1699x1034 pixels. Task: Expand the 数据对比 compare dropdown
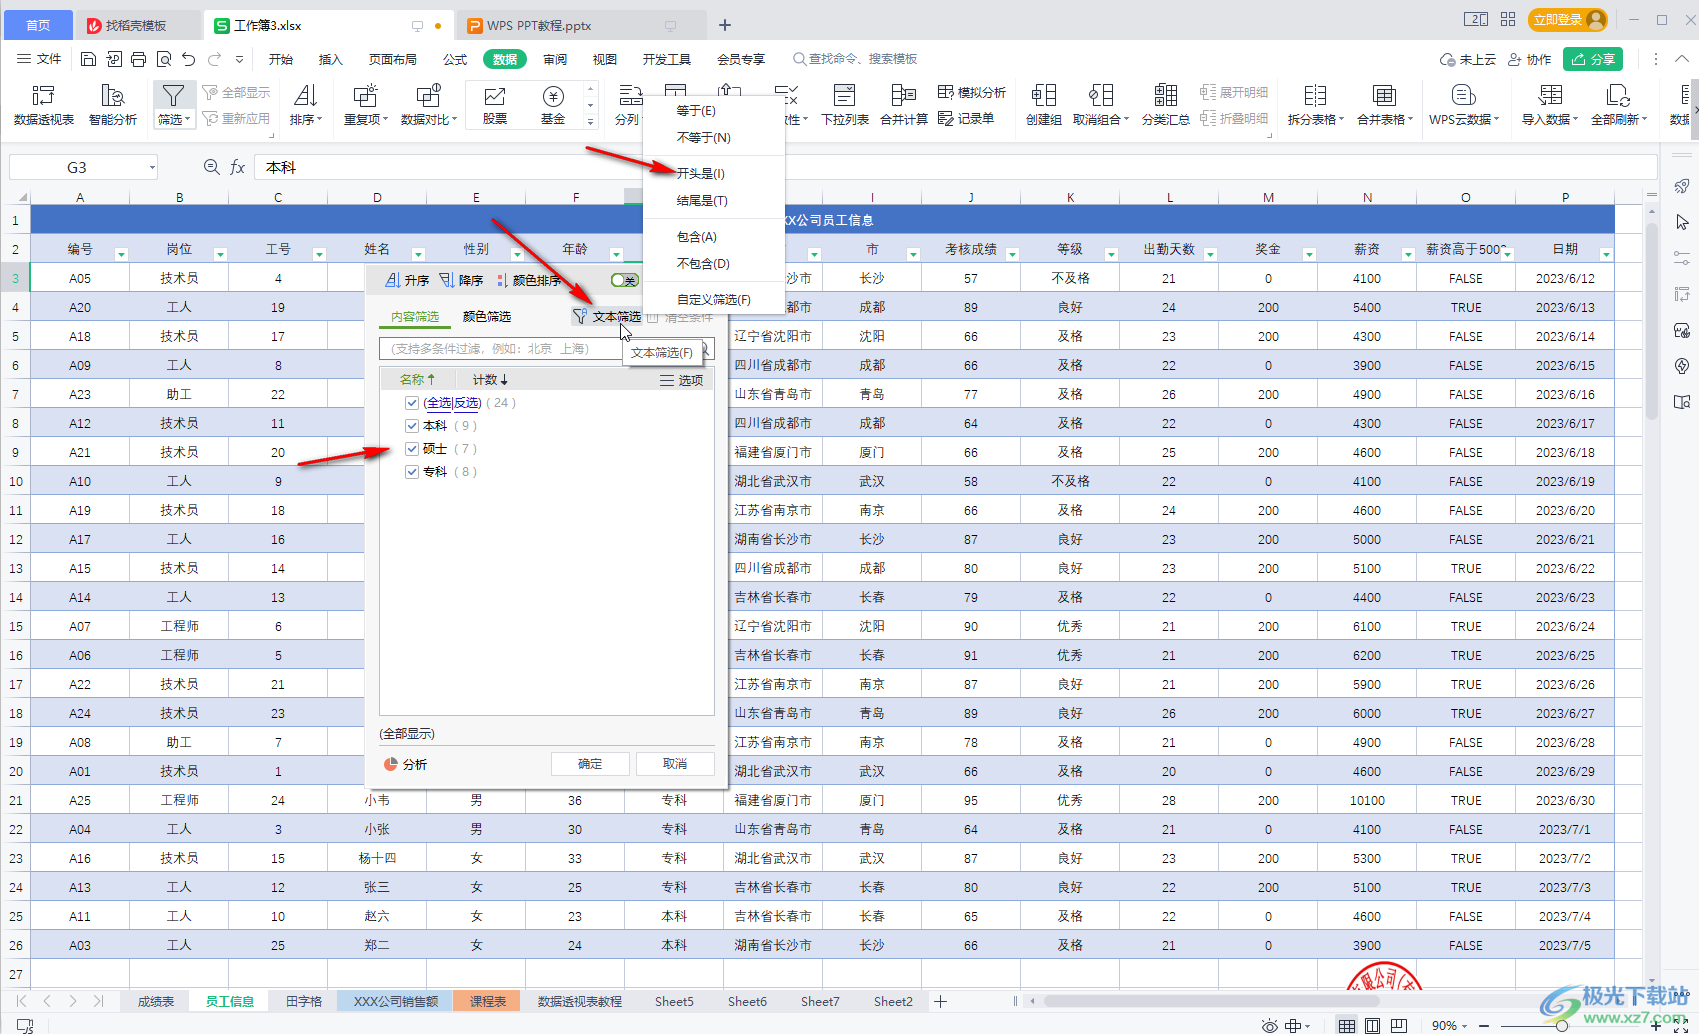click(454, 119)
